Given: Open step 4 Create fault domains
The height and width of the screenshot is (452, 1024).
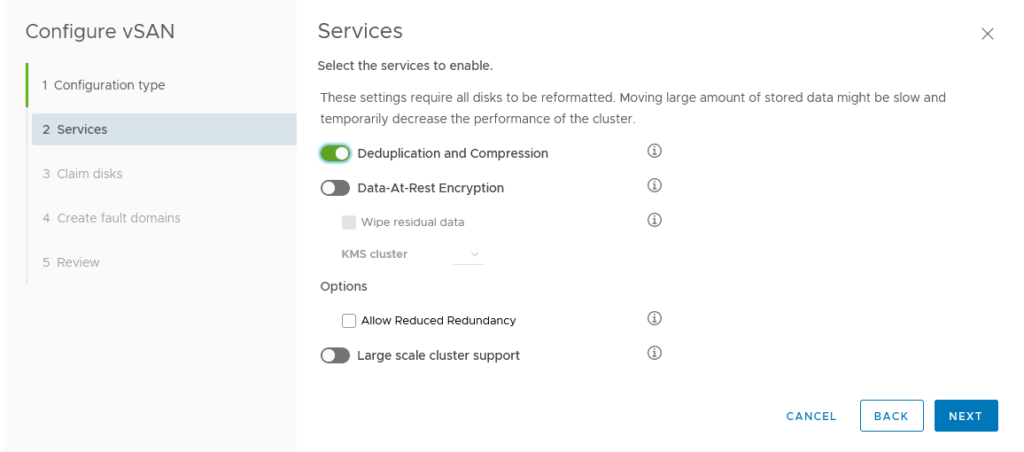Looking at the screenshot, I should [111, 218].
